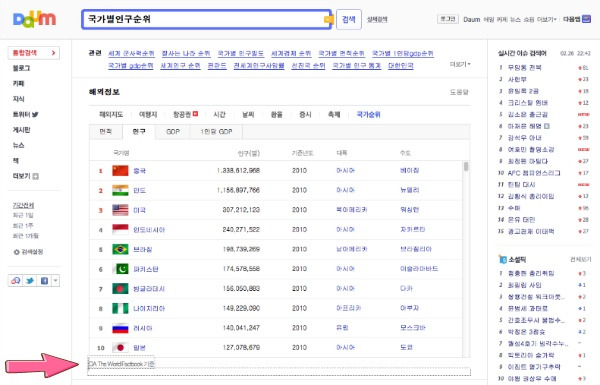The height and width of the screenshot is (385, 600).
Task: Filter results by 최근 1일
Action: click(23, 215)
